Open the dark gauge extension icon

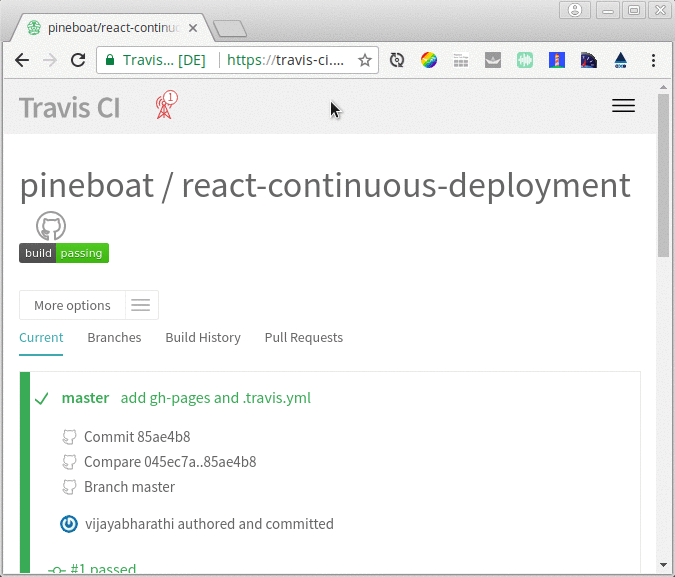pyautogui.click(x=588, y=60)
